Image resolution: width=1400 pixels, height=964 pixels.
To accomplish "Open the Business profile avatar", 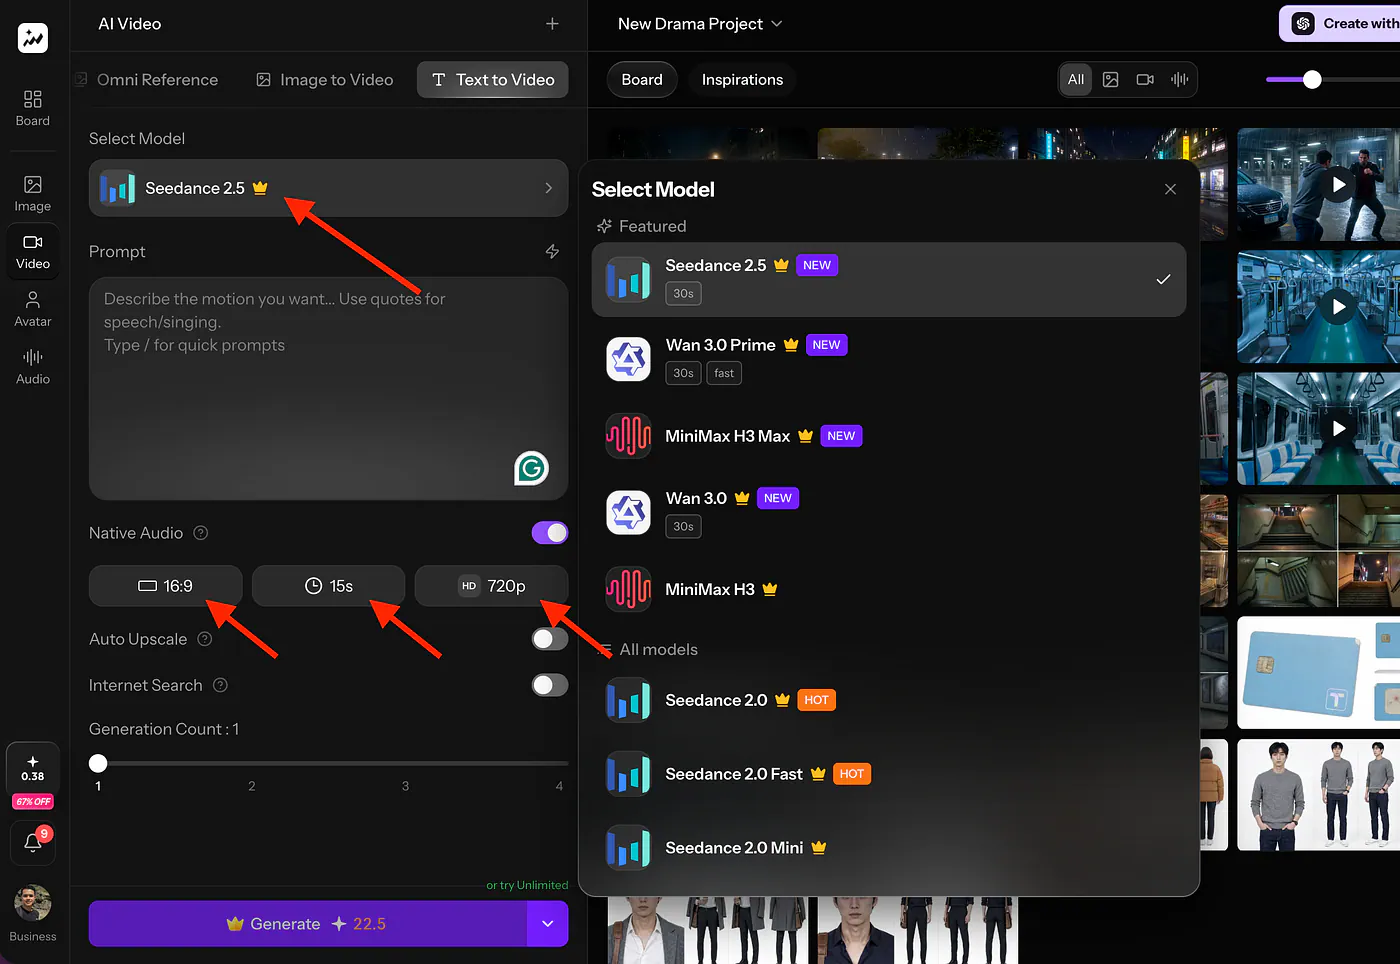I will coord(33,903).
